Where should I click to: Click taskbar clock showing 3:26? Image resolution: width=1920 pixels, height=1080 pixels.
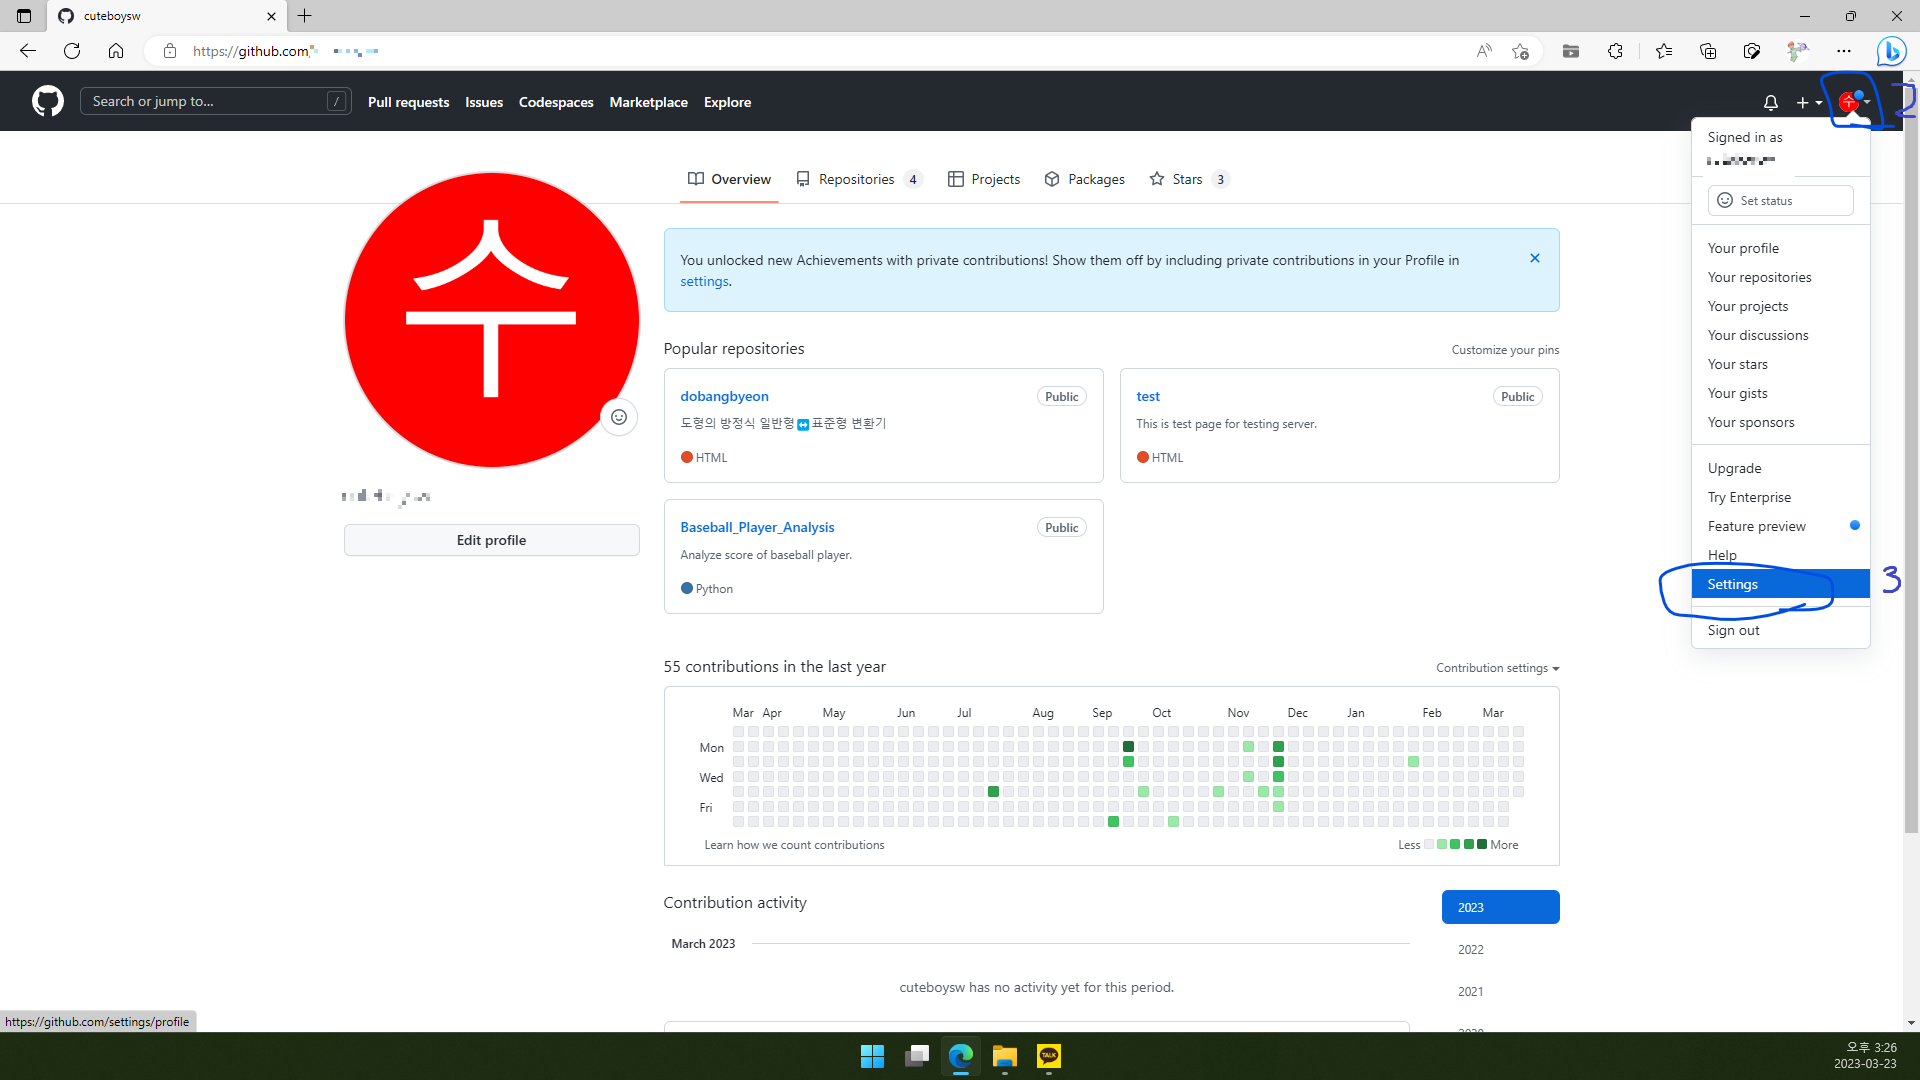[1865, 1056]
